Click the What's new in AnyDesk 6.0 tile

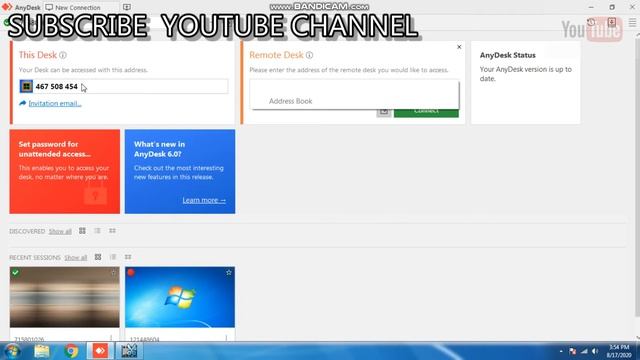pyautogui.click(x=180, y=171)
